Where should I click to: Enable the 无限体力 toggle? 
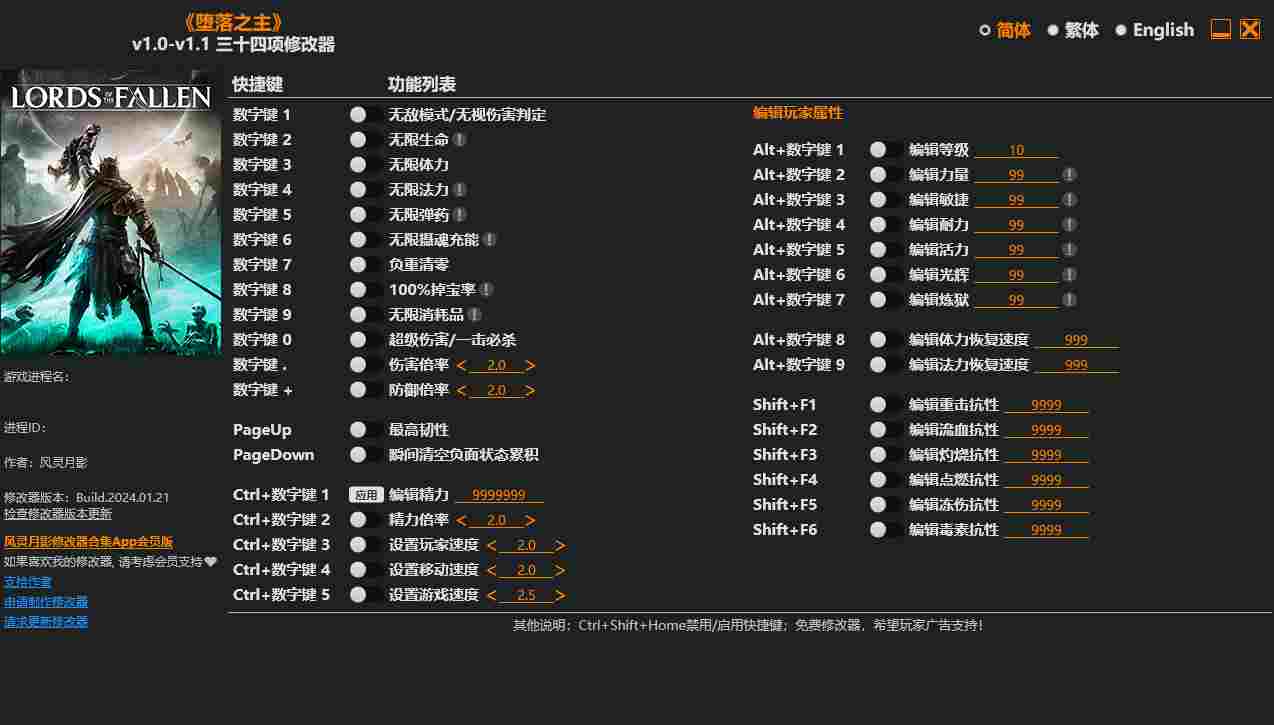[x=365, y=165]
